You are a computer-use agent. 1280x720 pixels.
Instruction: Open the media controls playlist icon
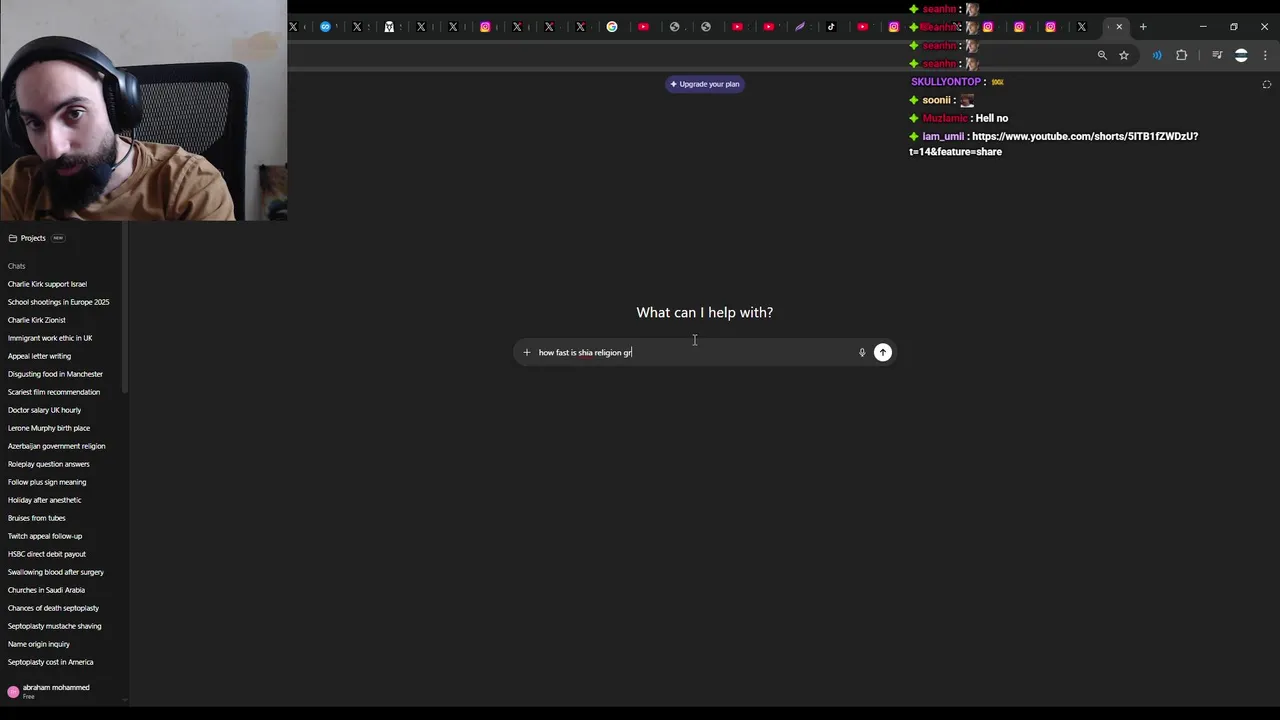click(1217, 55)
